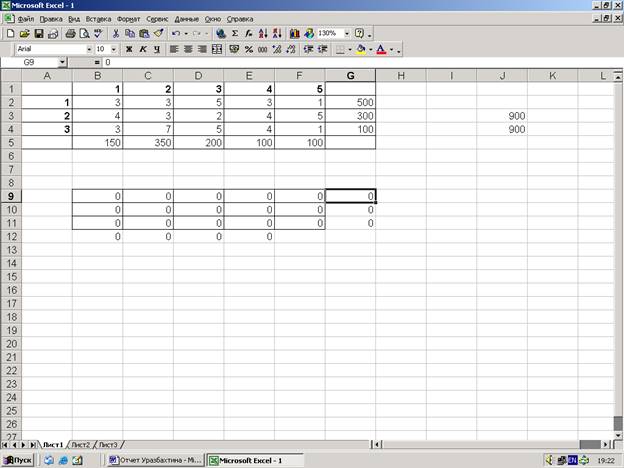Insert hyperlink globe icon
The image size is (624, 468).
[x=221, y=34]
